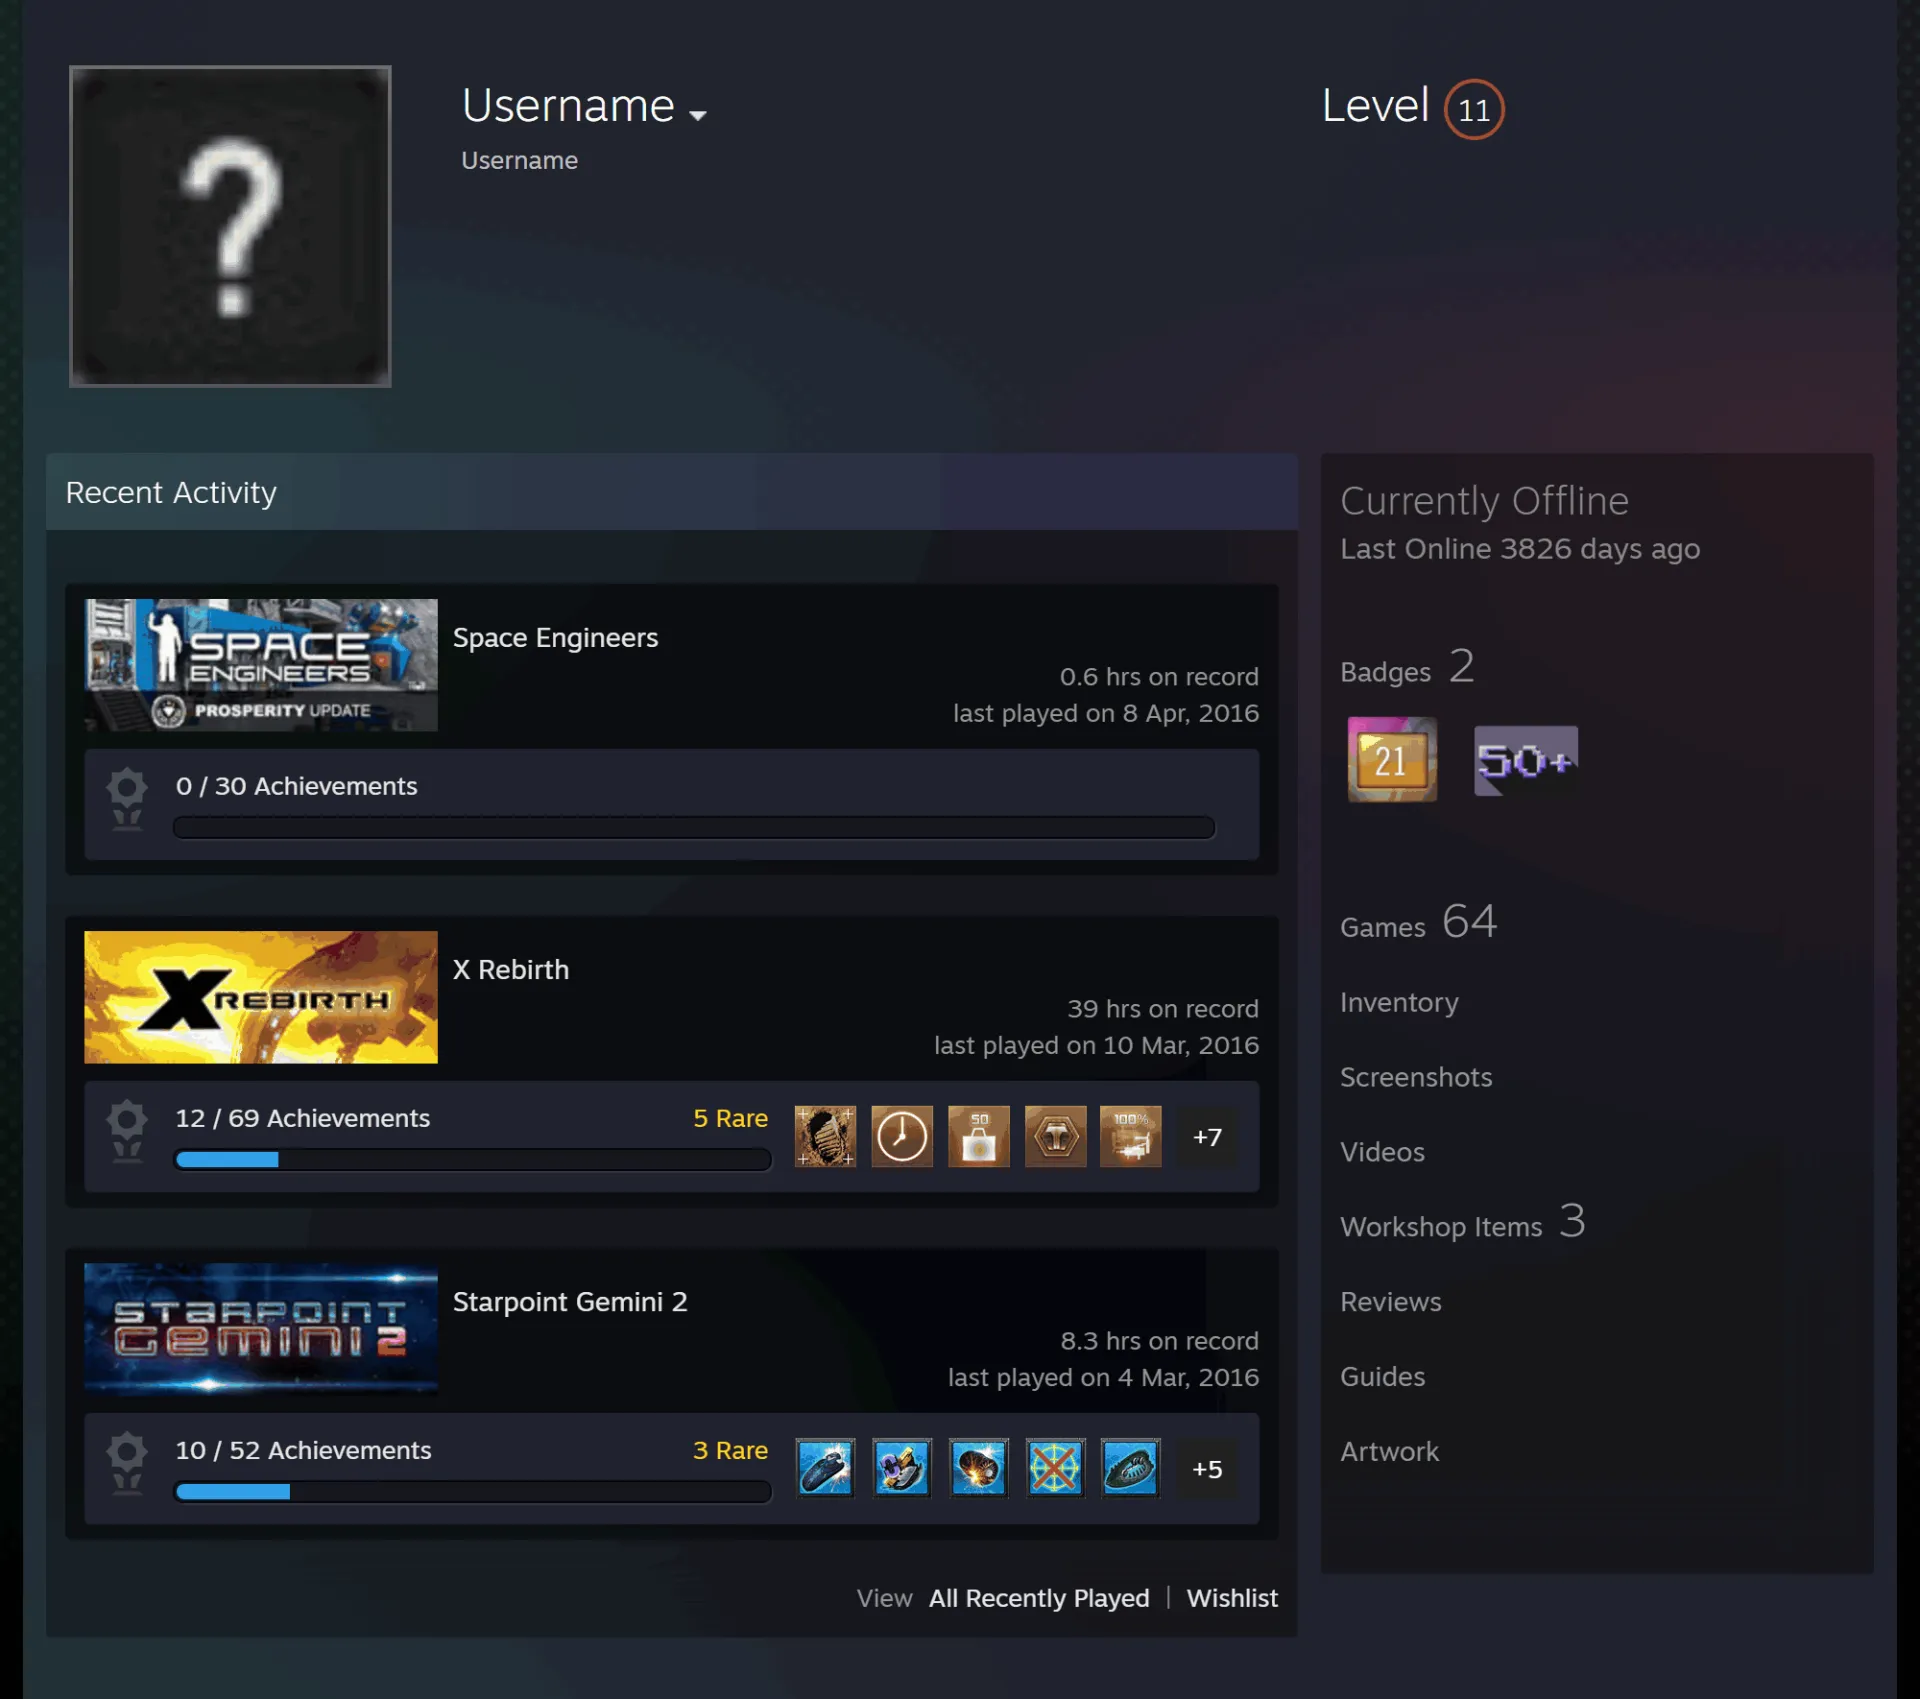This screenshot has height=1699, width=1920.
Task: Show the +7 more X Rebirth achievements
Action: point(1207,1137)
